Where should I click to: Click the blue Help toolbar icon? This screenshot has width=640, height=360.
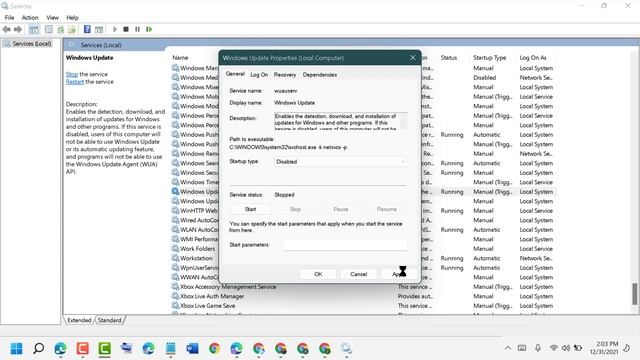[87, 29]
